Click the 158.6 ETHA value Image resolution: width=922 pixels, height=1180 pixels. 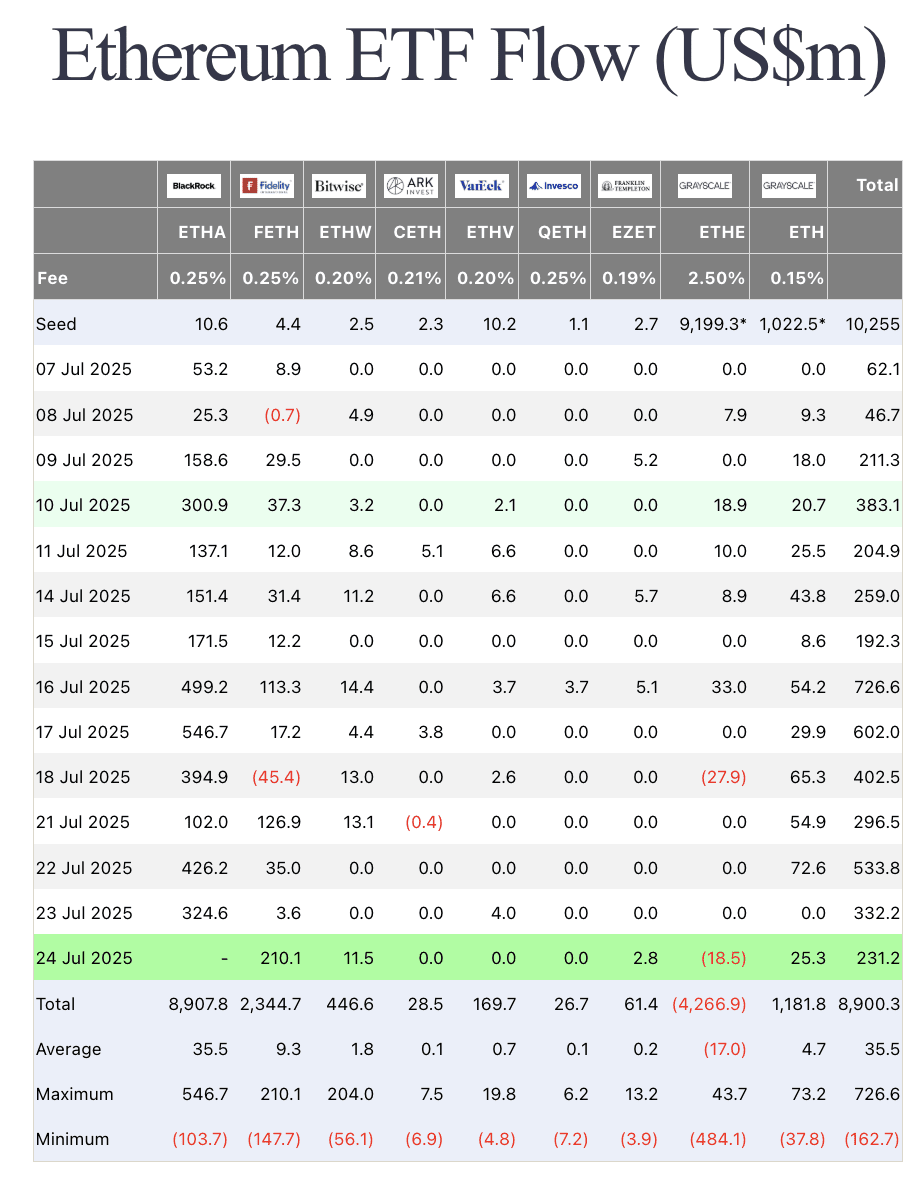[x=205, y=461]
